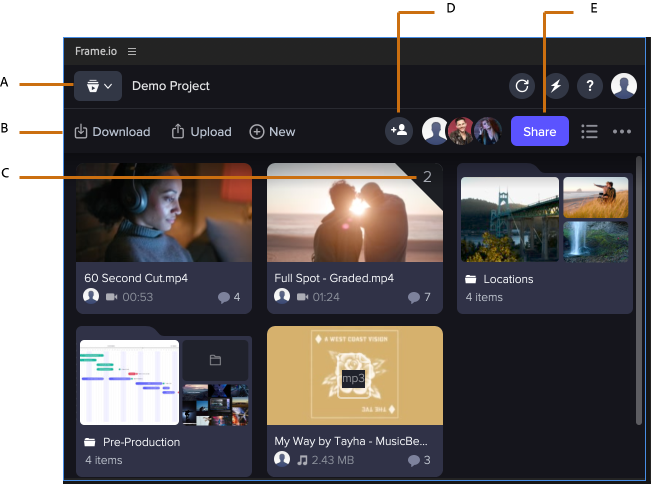Click the grassy coast image in Locations folder
The width and height of the screenshot is (651, 484).
tap(596, 197)
